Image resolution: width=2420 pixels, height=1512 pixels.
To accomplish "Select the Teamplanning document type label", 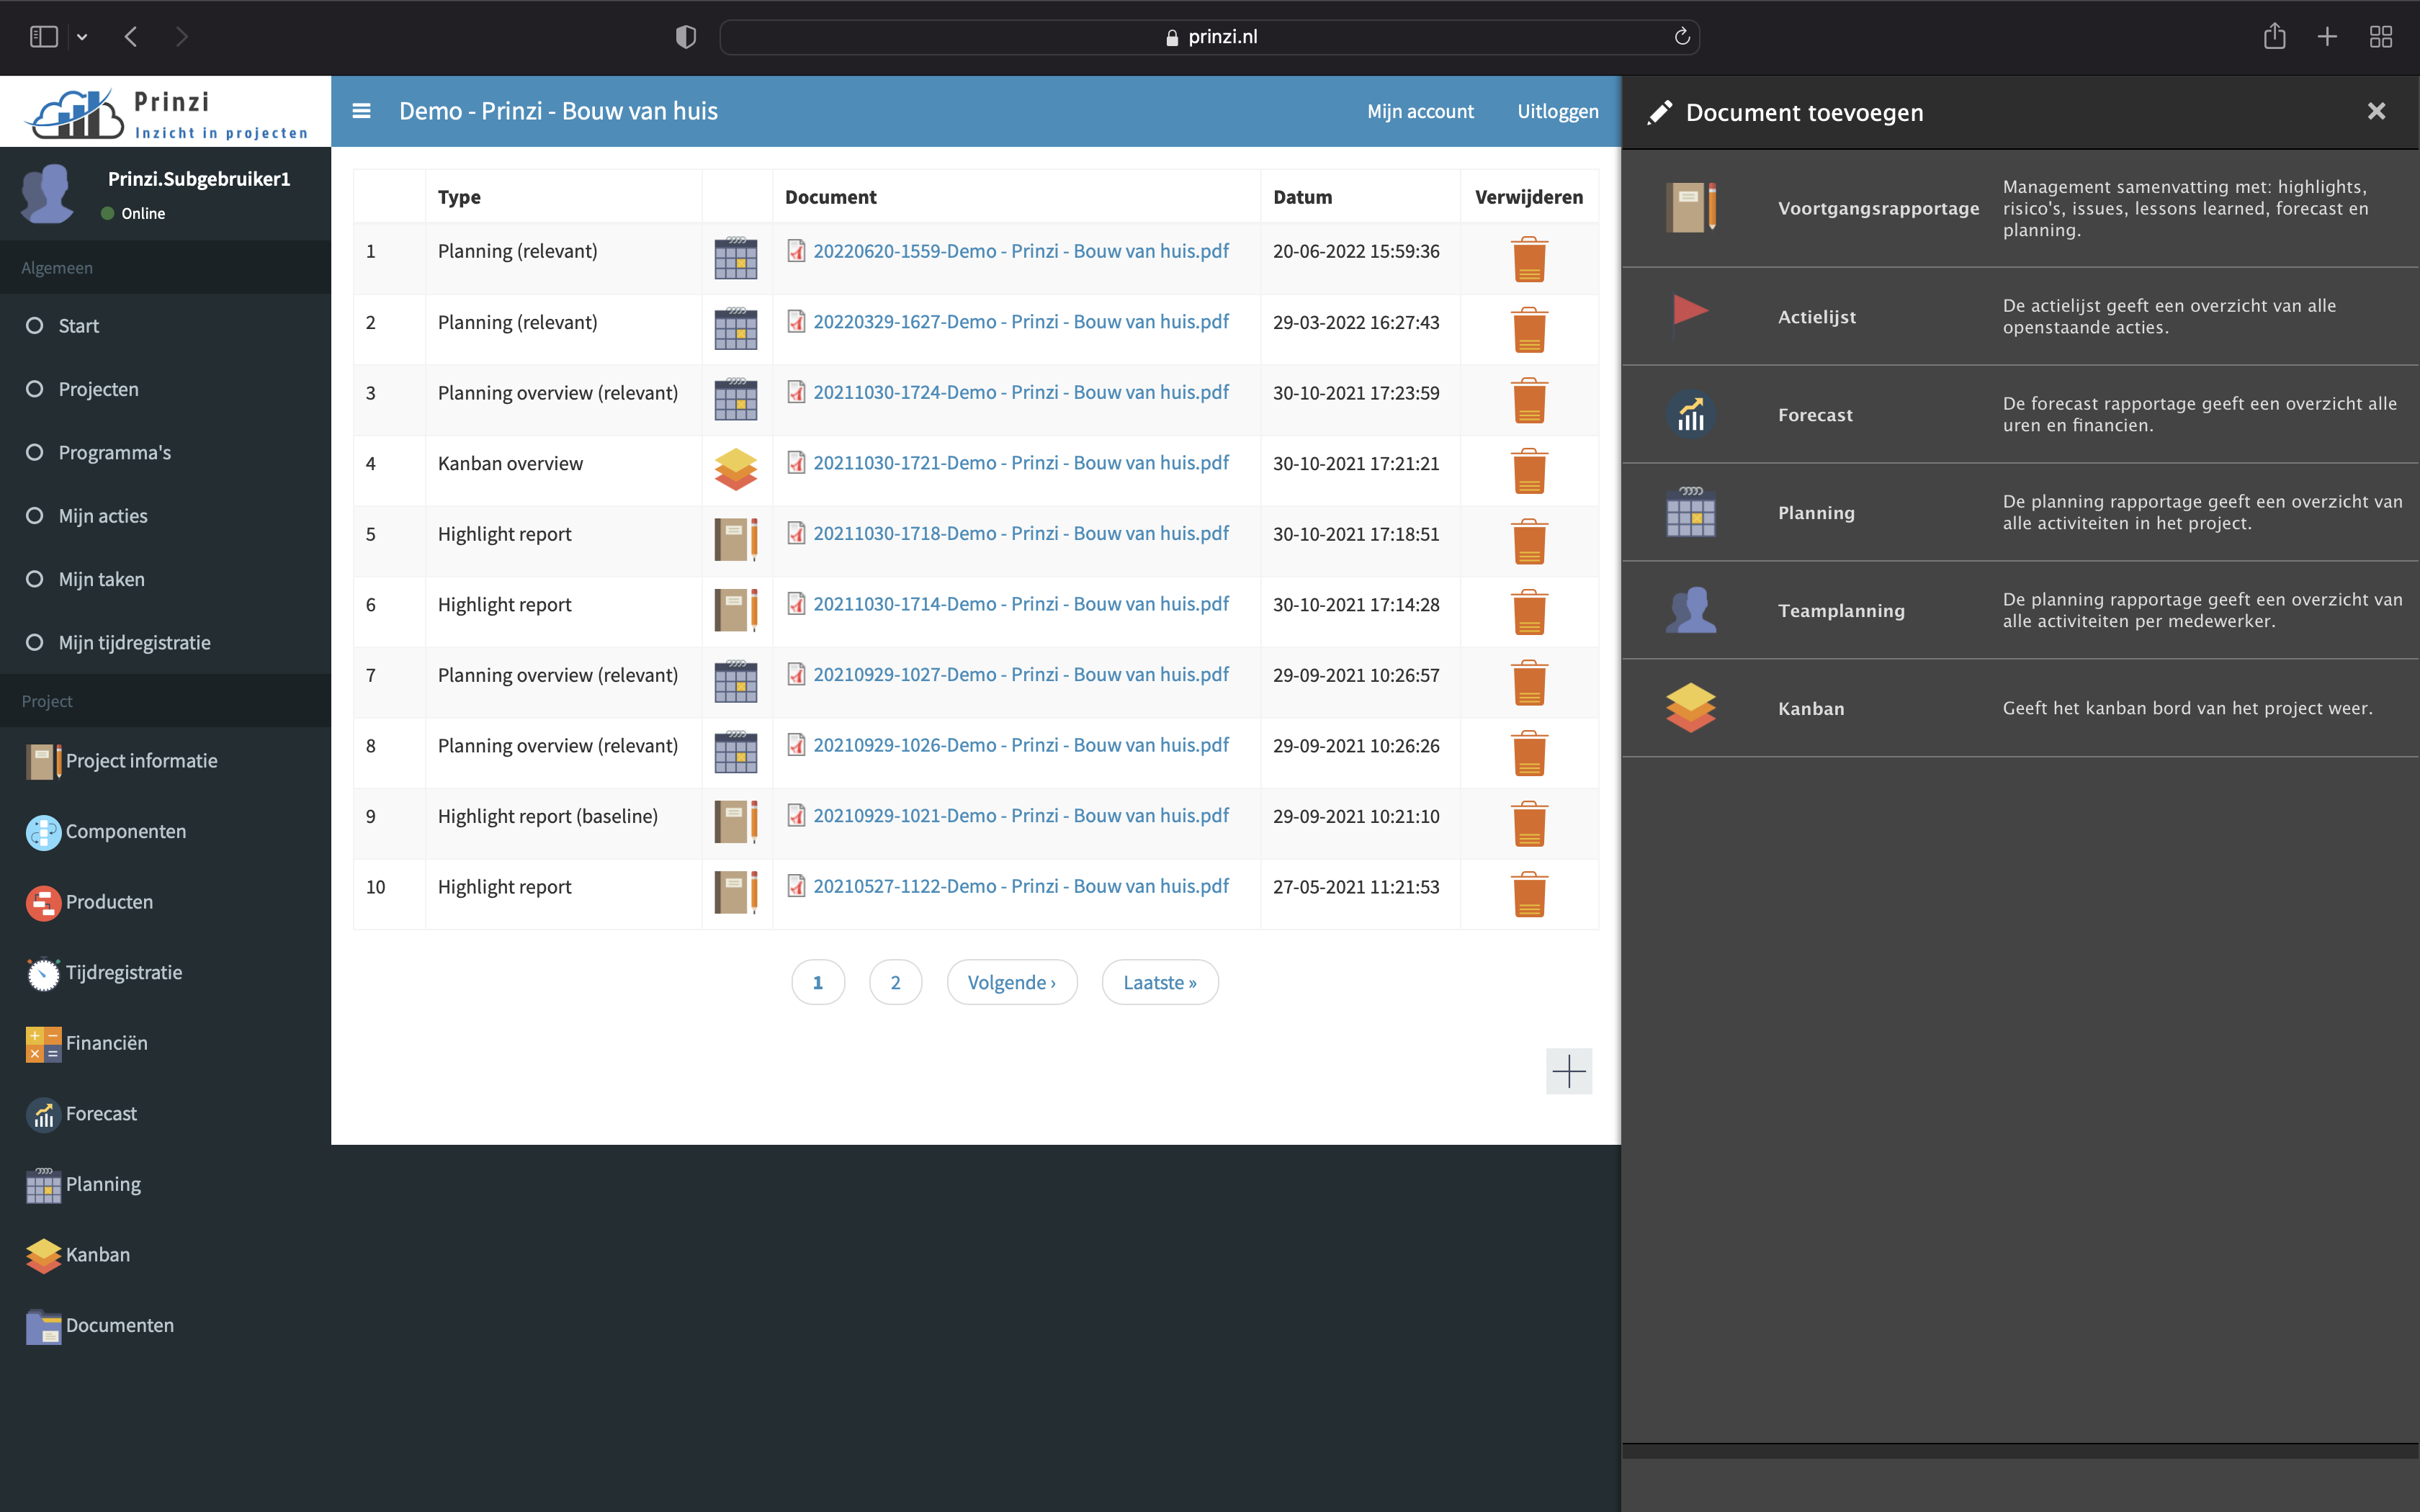I will (x=1841, y=611).
